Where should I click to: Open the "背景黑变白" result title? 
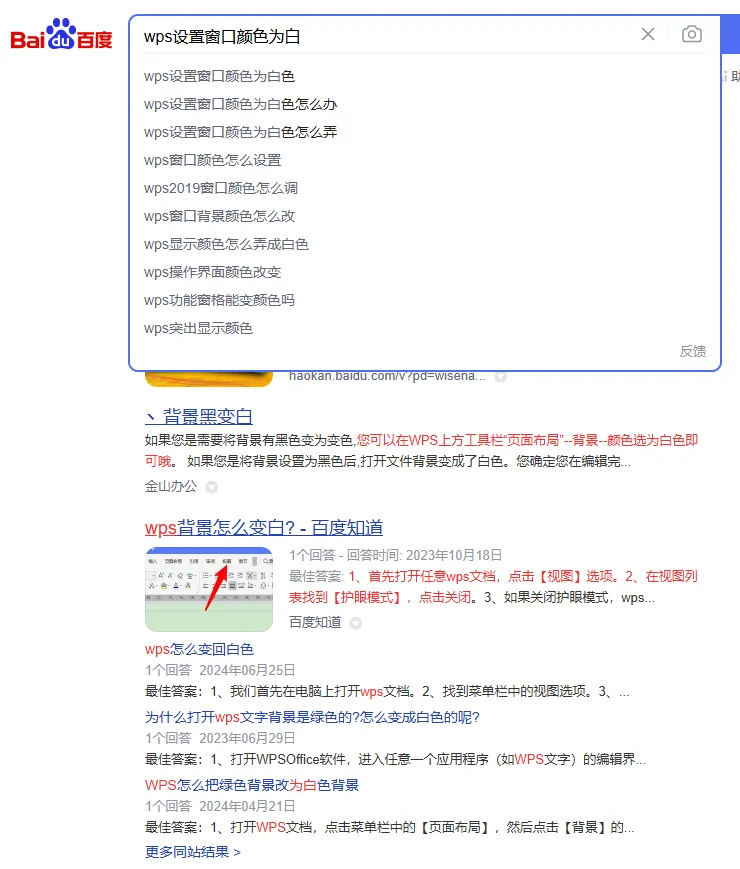[198, 416]
